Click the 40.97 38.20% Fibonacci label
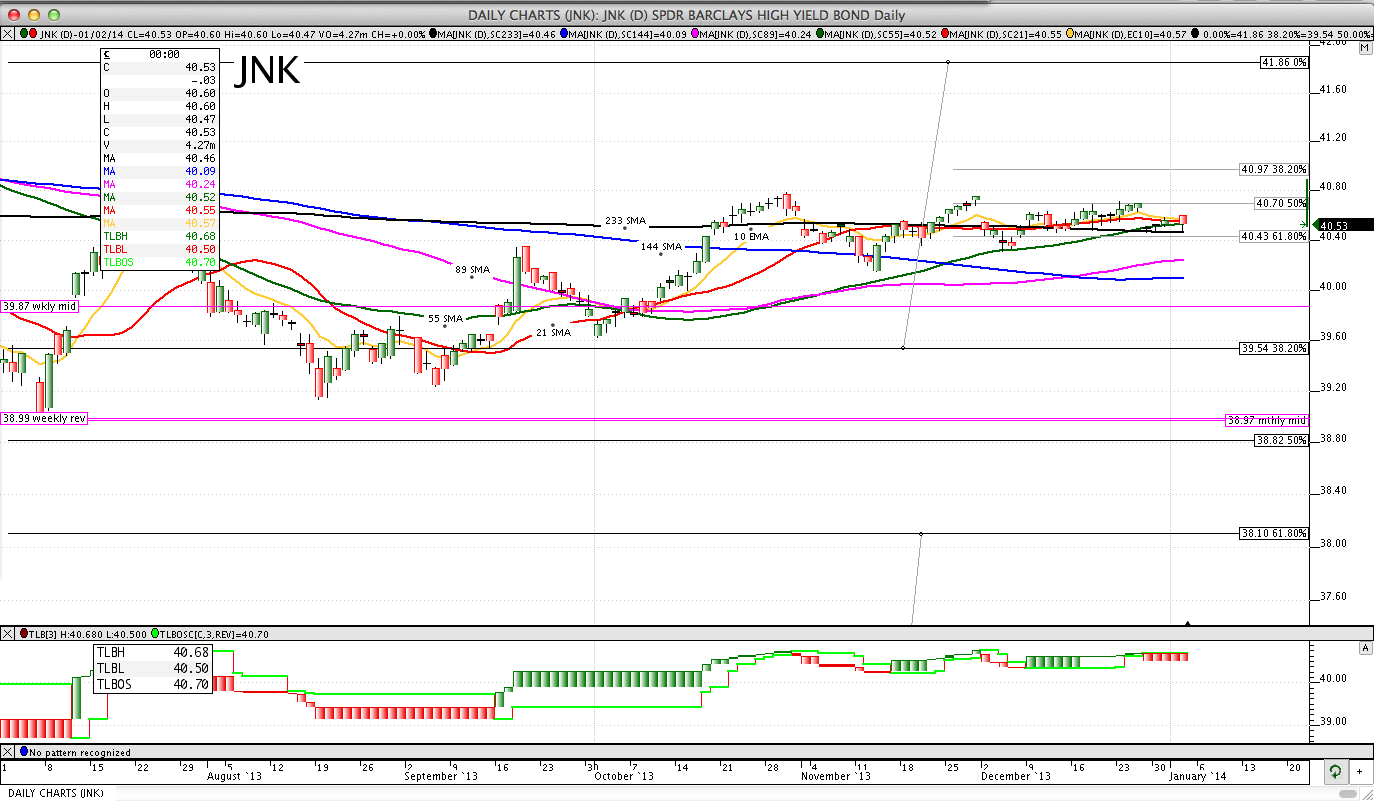 [x=1274, y=169]
